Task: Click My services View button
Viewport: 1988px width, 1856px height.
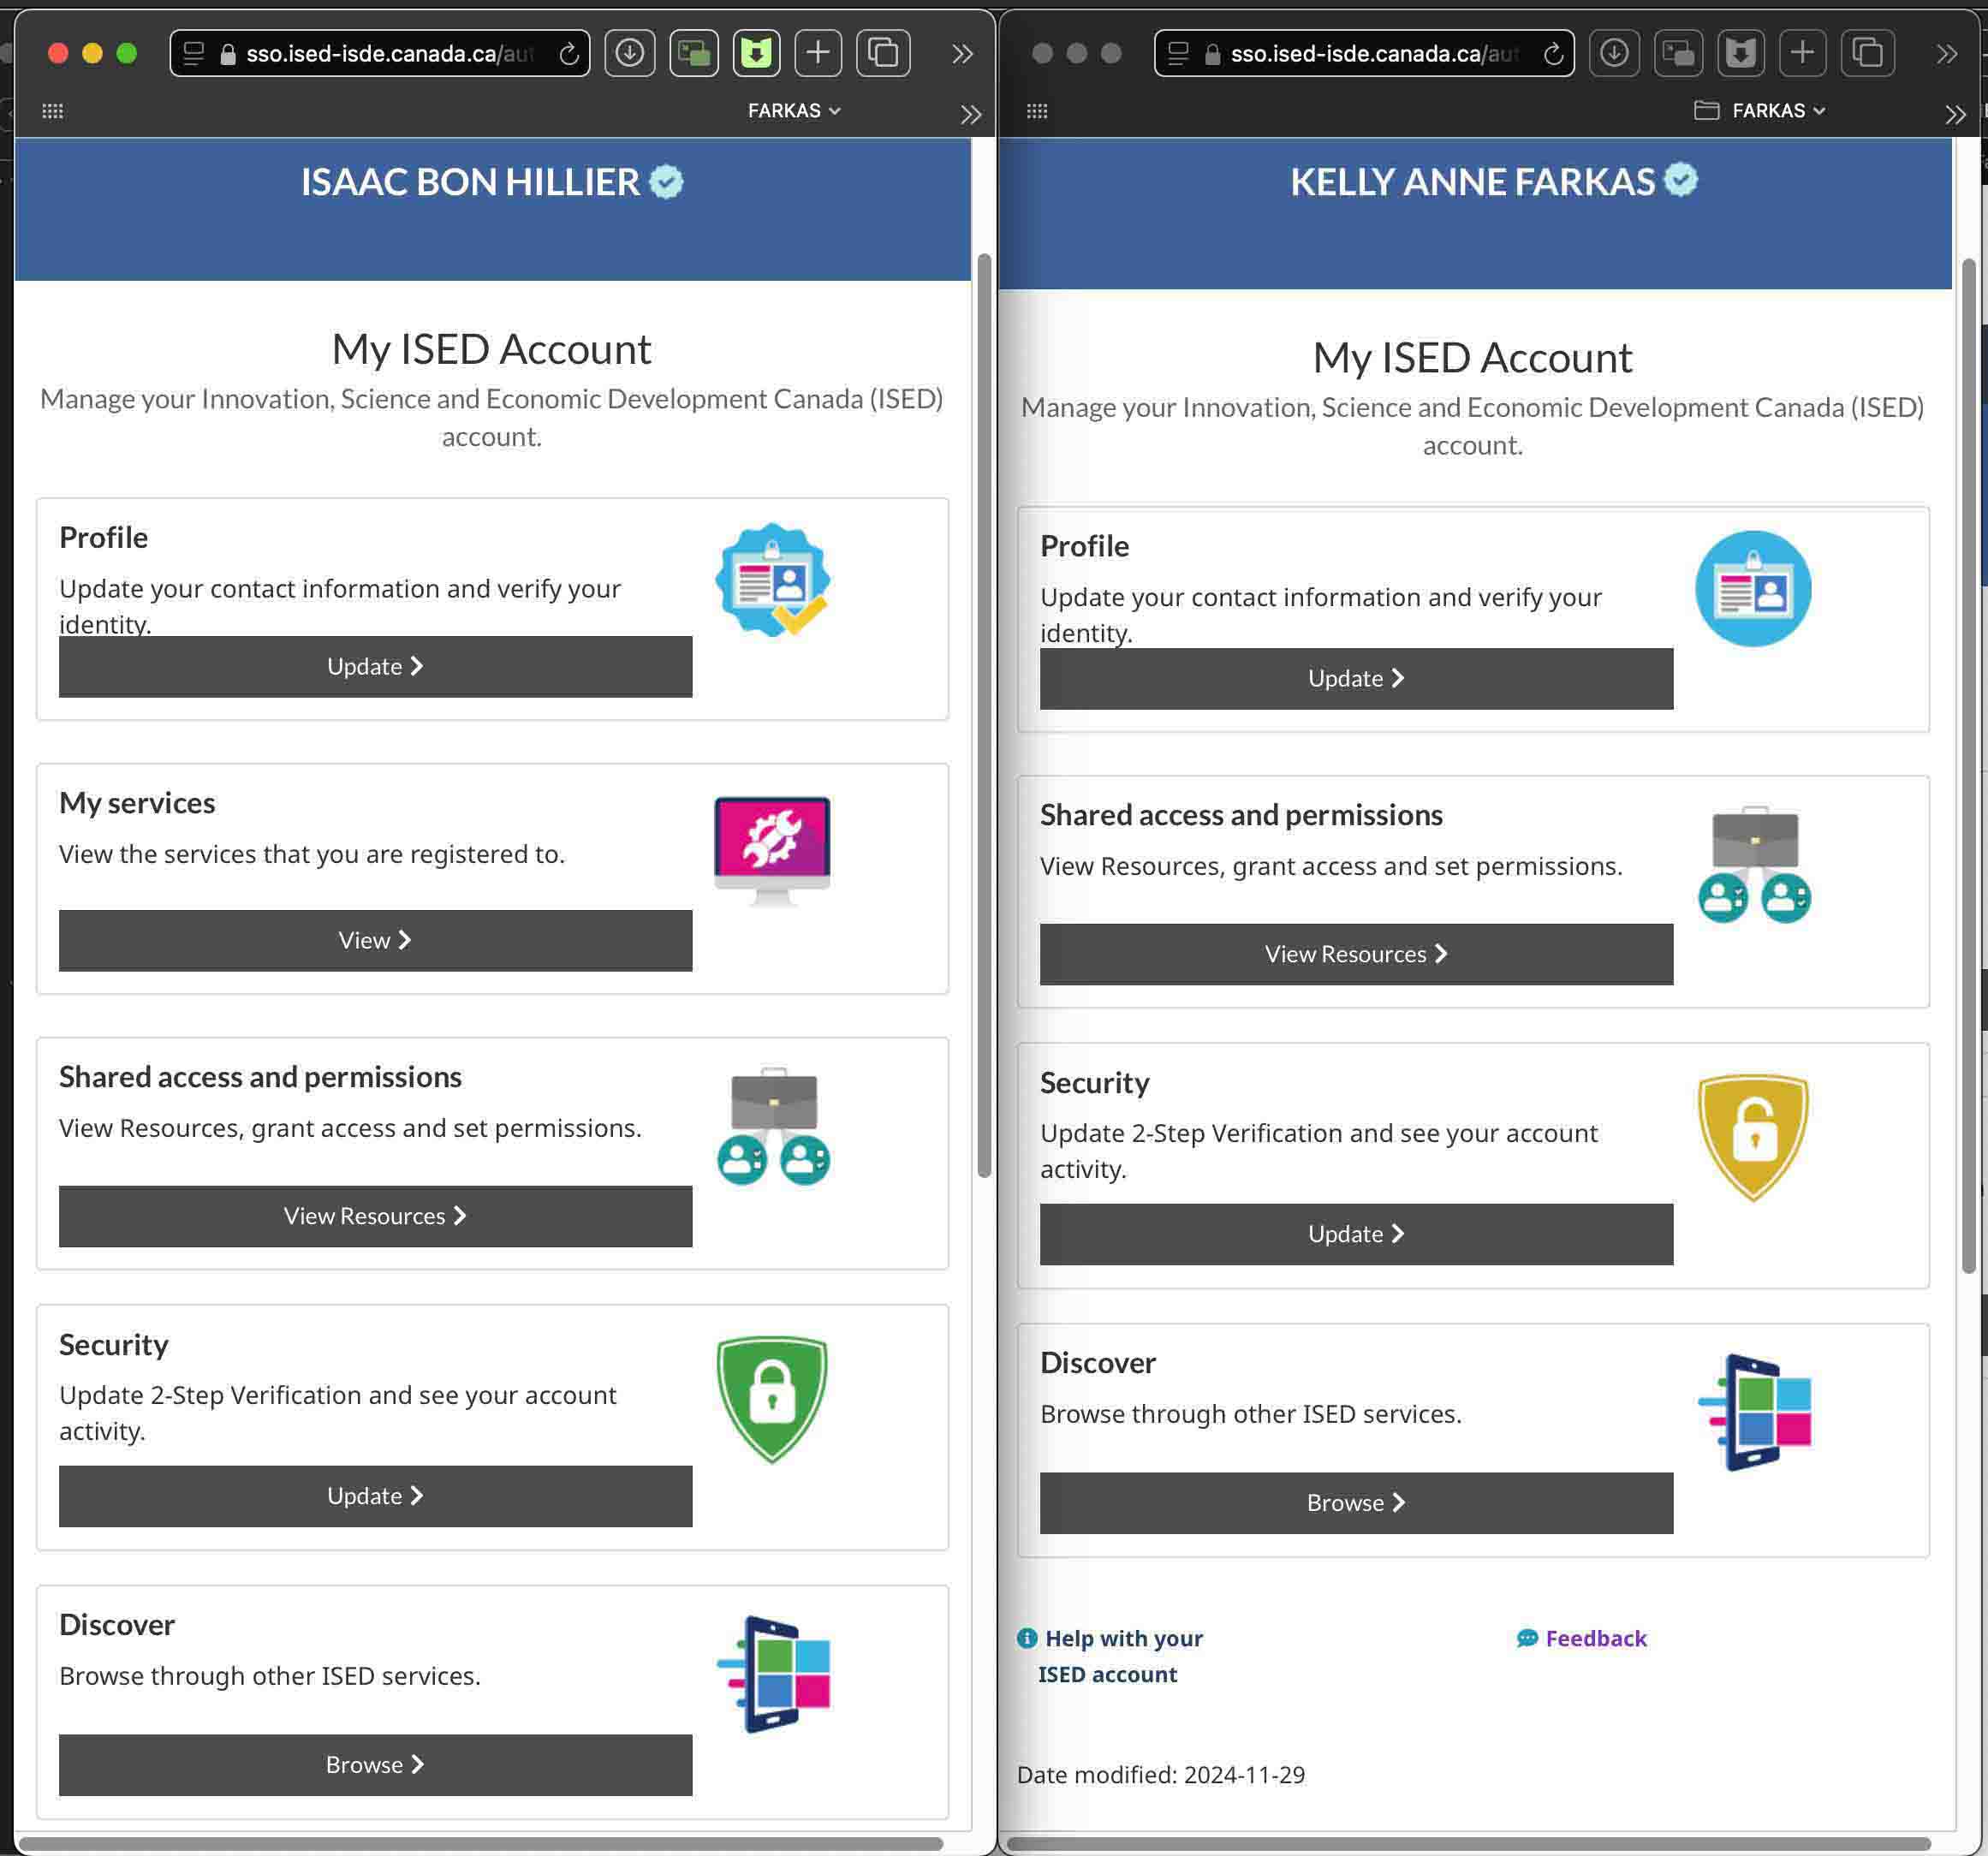Action: pyautogui.click(x=375, y=941)
